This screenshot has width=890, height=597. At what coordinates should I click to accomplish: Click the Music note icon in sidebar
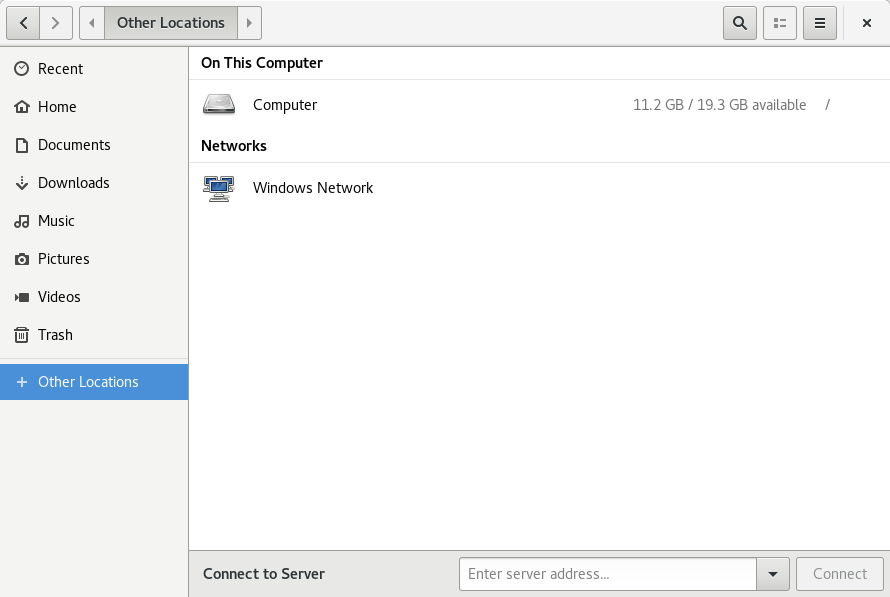coord(22,221)
